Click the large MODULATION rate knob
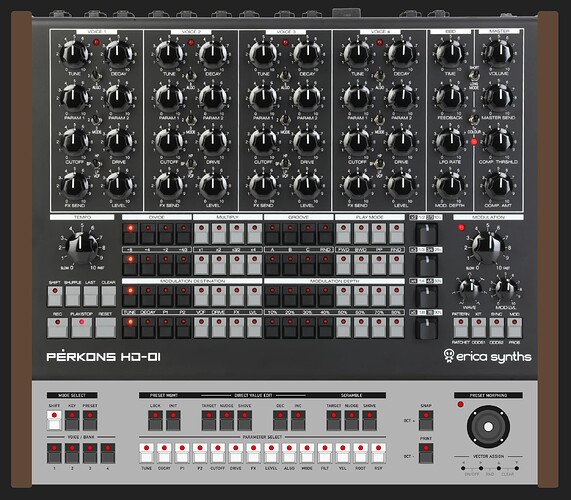 [488, 248]
